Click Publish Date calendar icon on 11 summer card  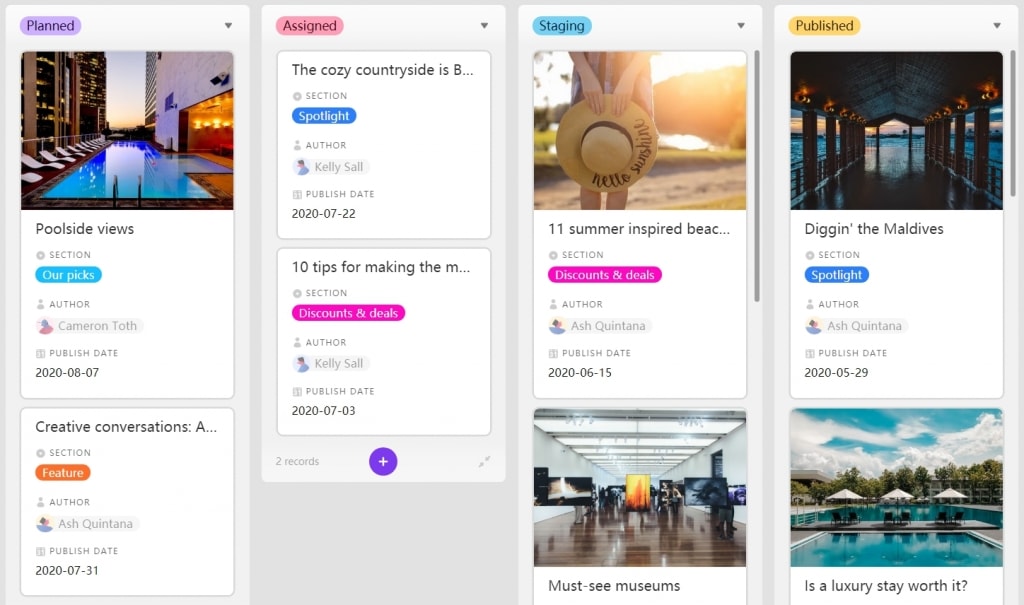point(553,353)
